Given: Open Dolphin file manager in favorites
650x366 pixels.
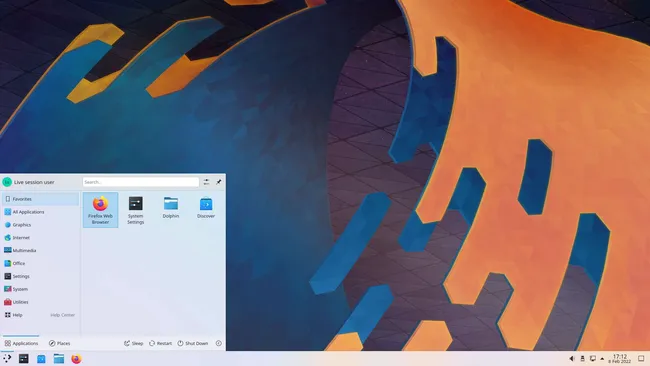Looking at the screenshot, I should pyautogui.click(x=171, y=208).
